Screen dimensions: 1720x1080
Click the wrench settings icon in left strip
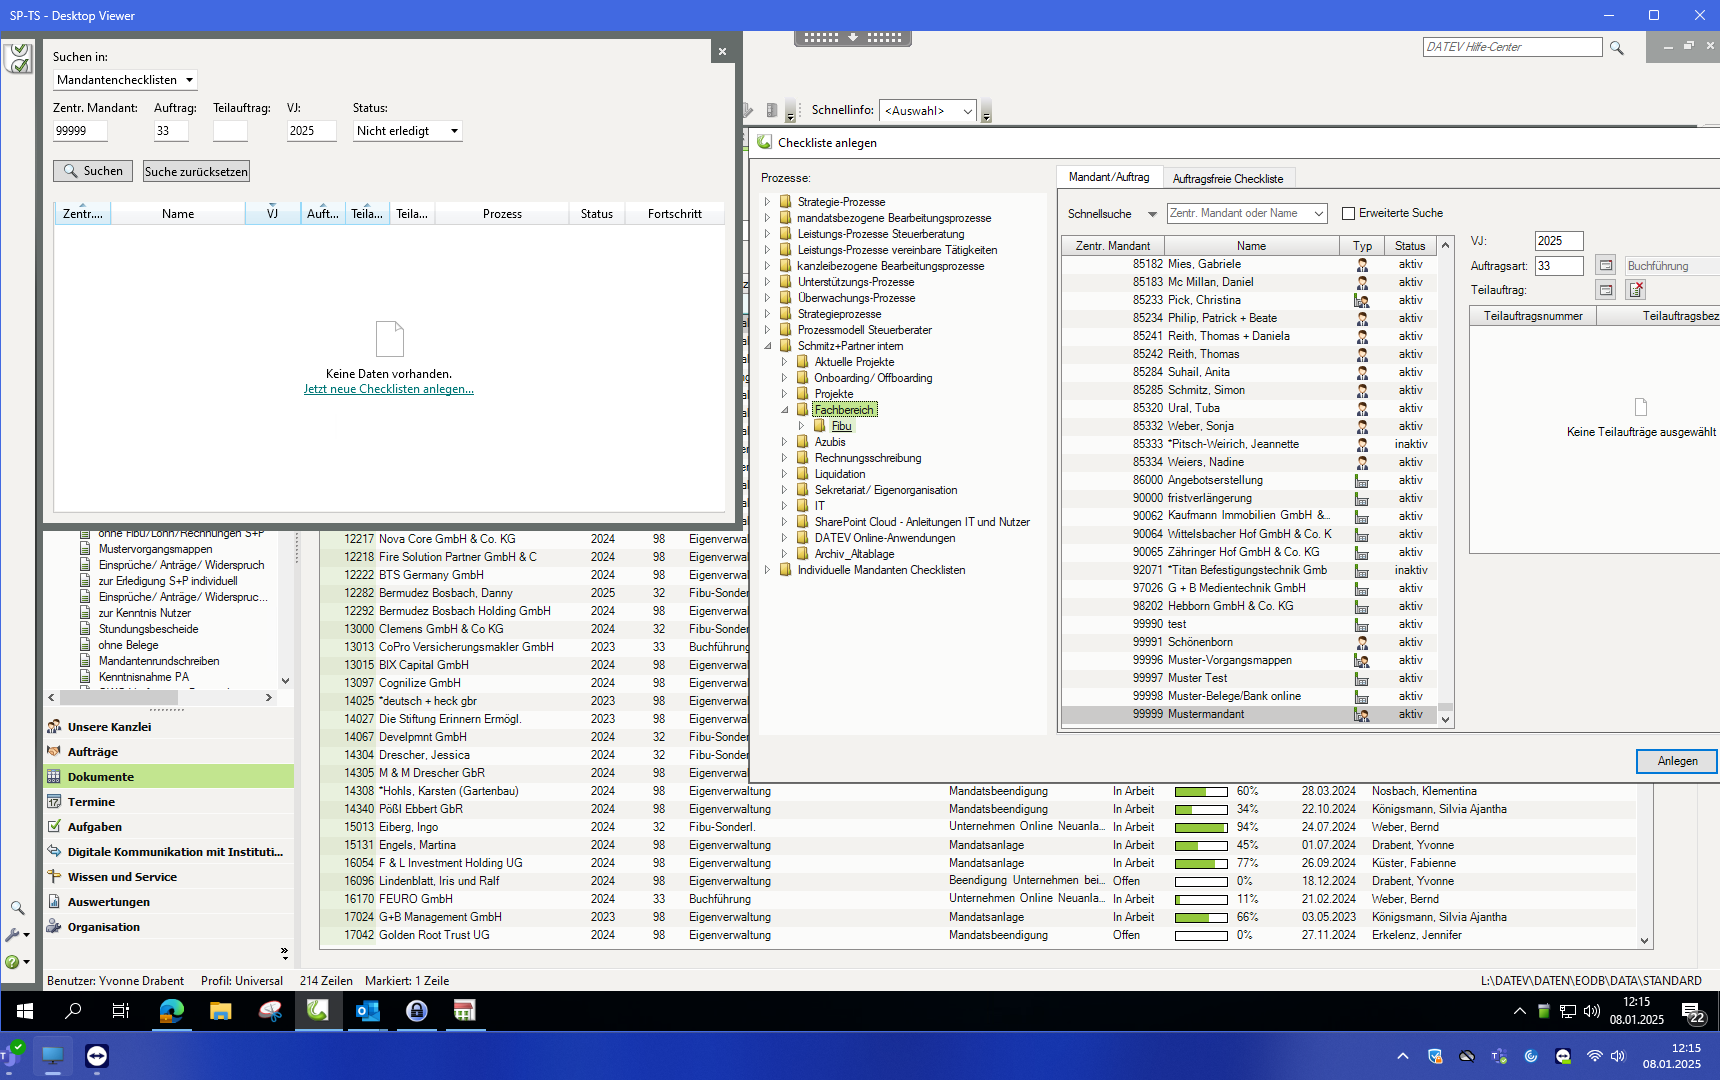(14, 934)
